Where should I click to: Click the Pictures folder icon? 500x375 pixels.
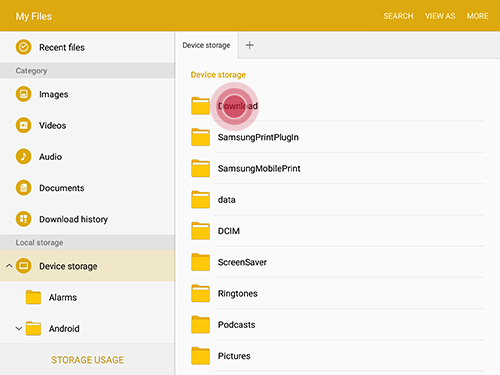(200, 356)
